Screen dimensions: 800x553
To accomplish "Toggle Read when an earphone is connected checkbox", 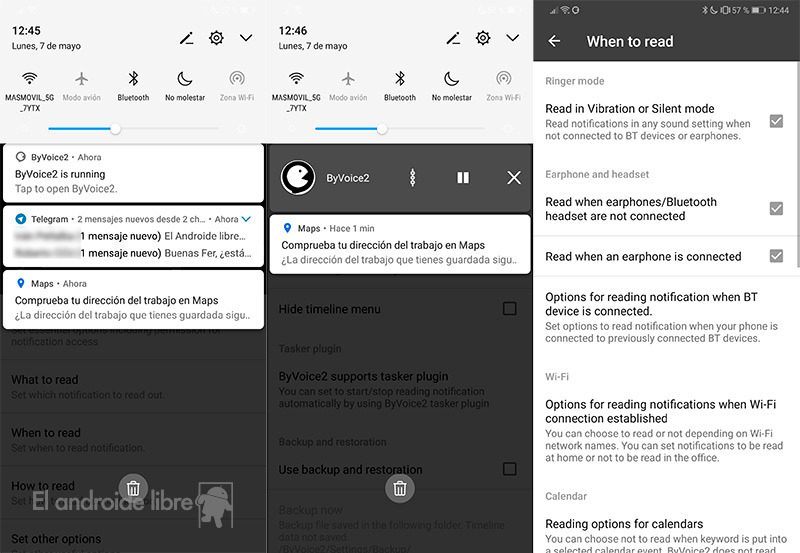I will pyautogui.click(x=775, y=256).
